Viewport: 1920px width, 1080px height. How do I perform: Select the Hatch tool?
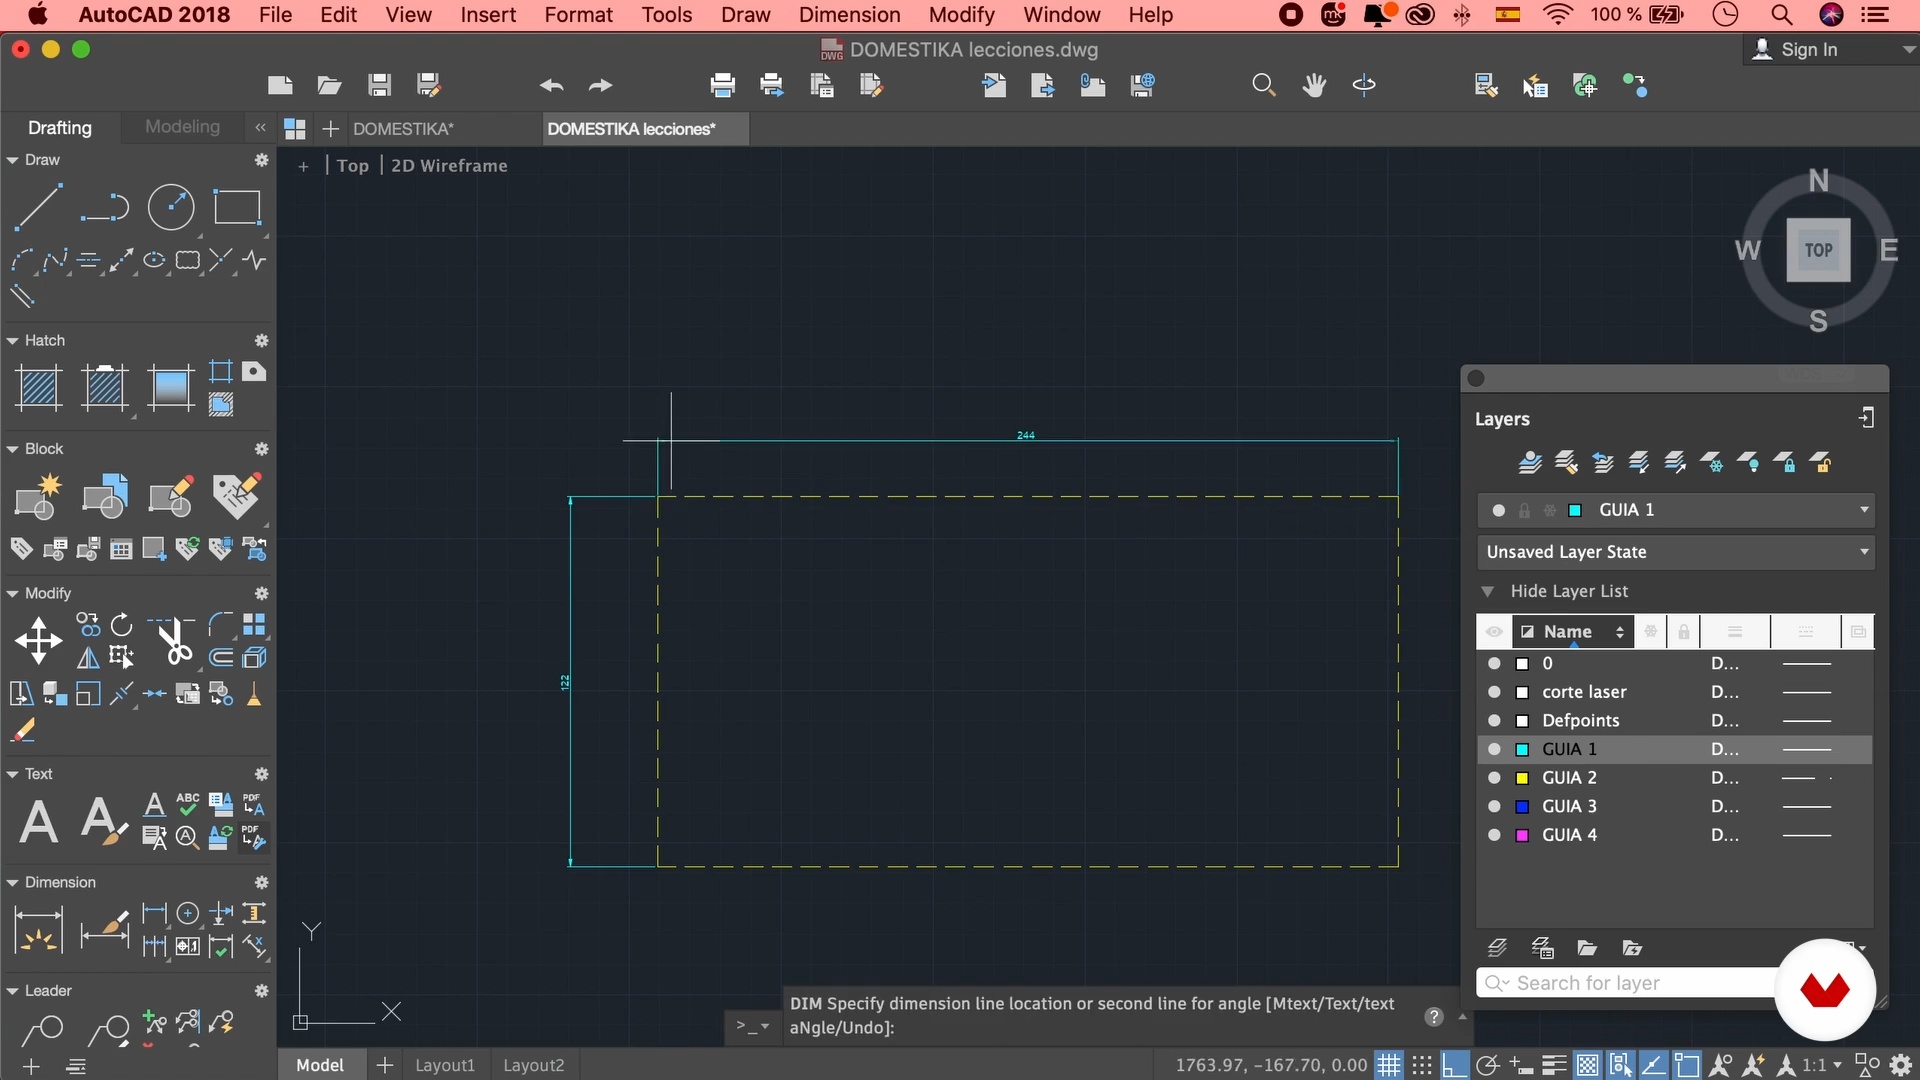39,387
